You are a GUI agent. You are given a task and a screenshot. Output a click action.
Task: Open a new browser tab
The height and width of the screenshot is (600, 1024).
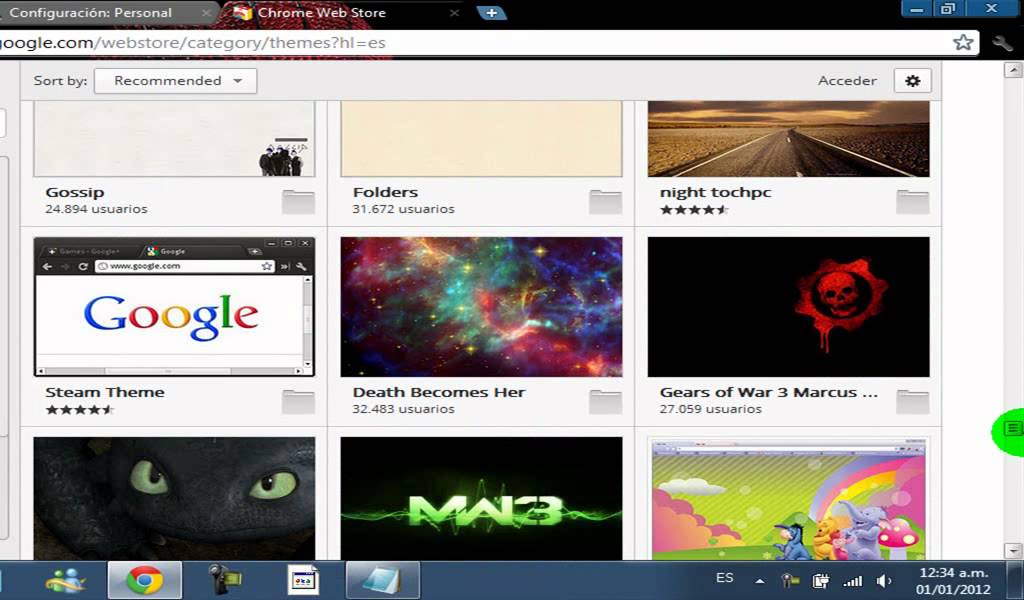coord(491,12)
